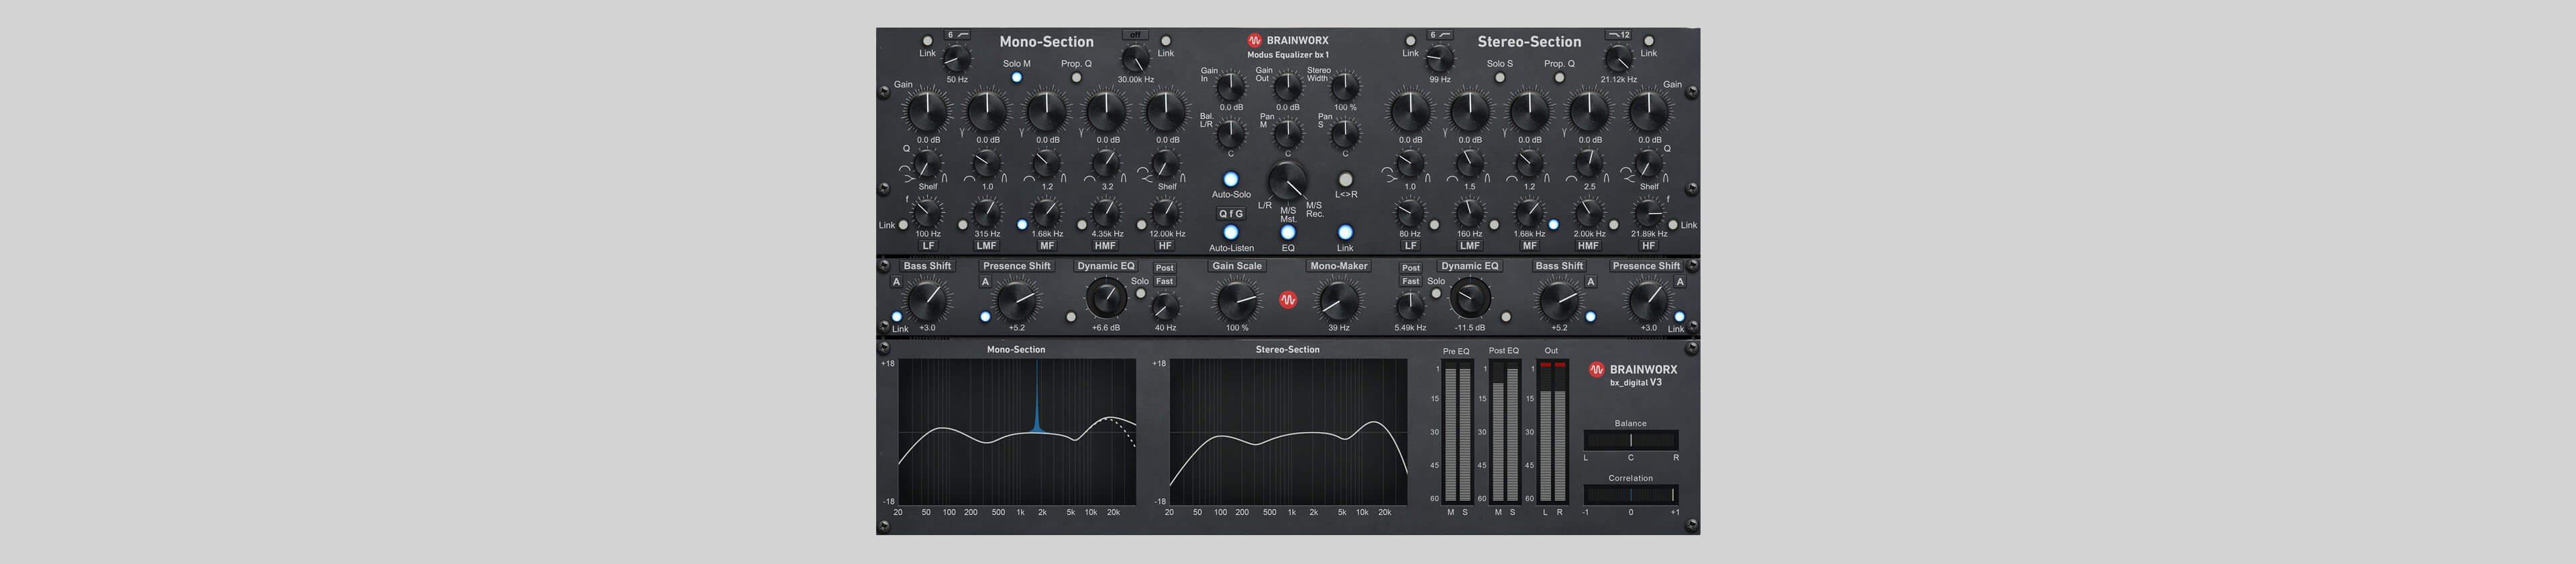Click the L<>R channel swap button
Image resolution: width=2576 pixels, height=564 pixels.
(1345, 180)
